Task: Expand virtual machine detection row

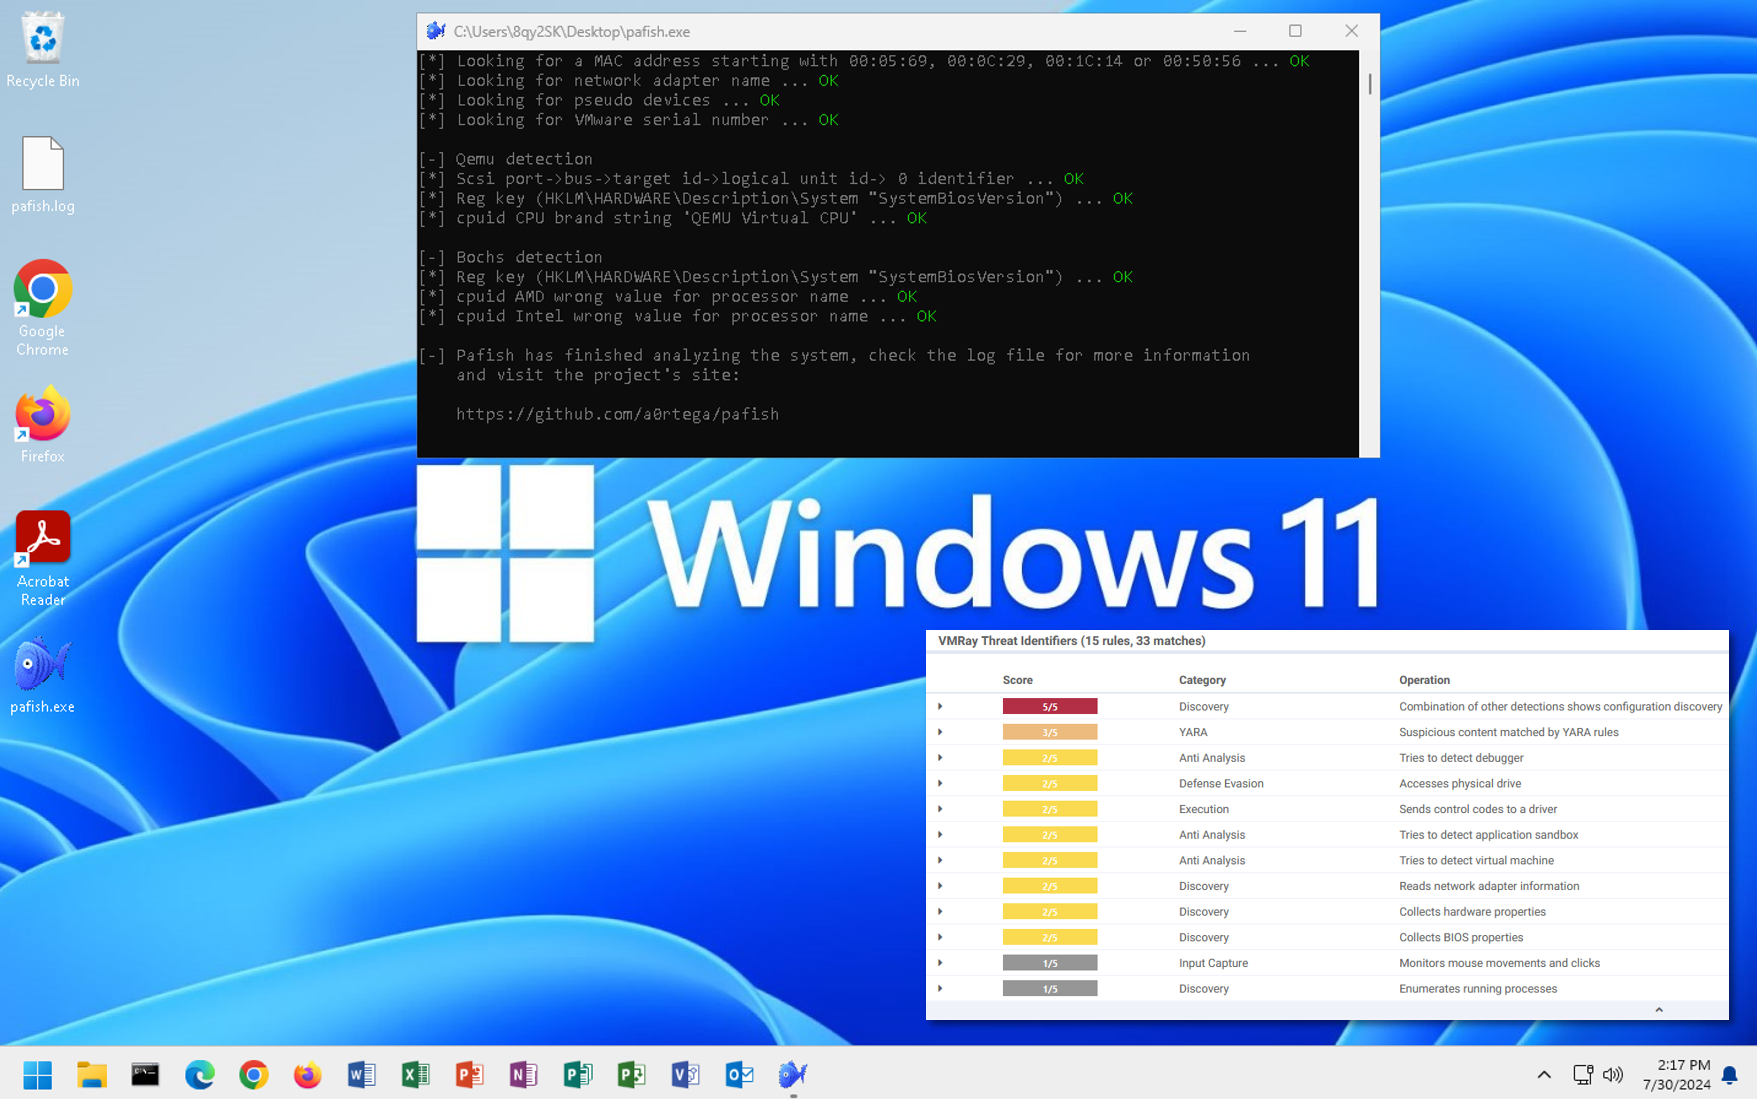Action: (940, 861)
